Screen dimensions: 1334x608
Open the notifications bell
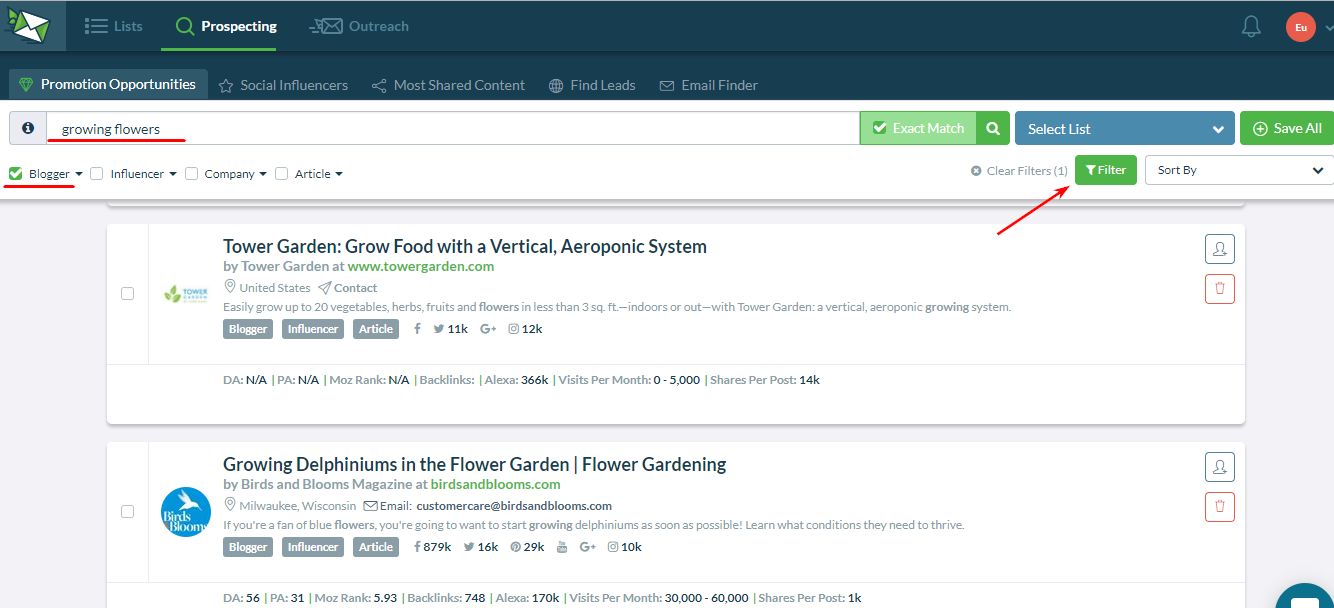1251,27
